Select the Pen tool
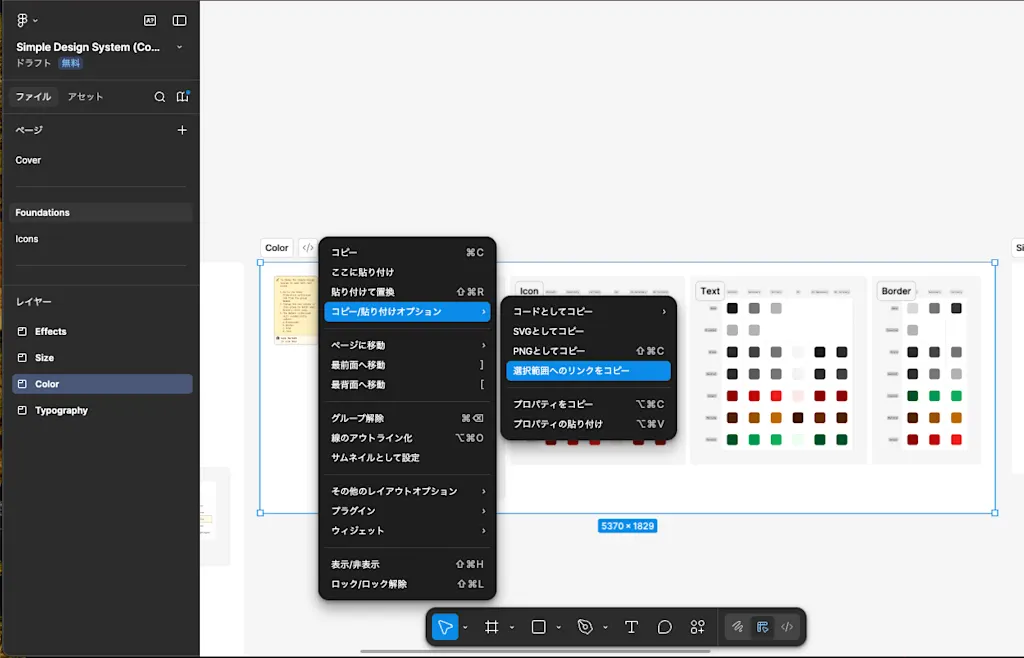The width and height of the screenshot is (1024, 658). pyautogui.click(x=585, y=627)
